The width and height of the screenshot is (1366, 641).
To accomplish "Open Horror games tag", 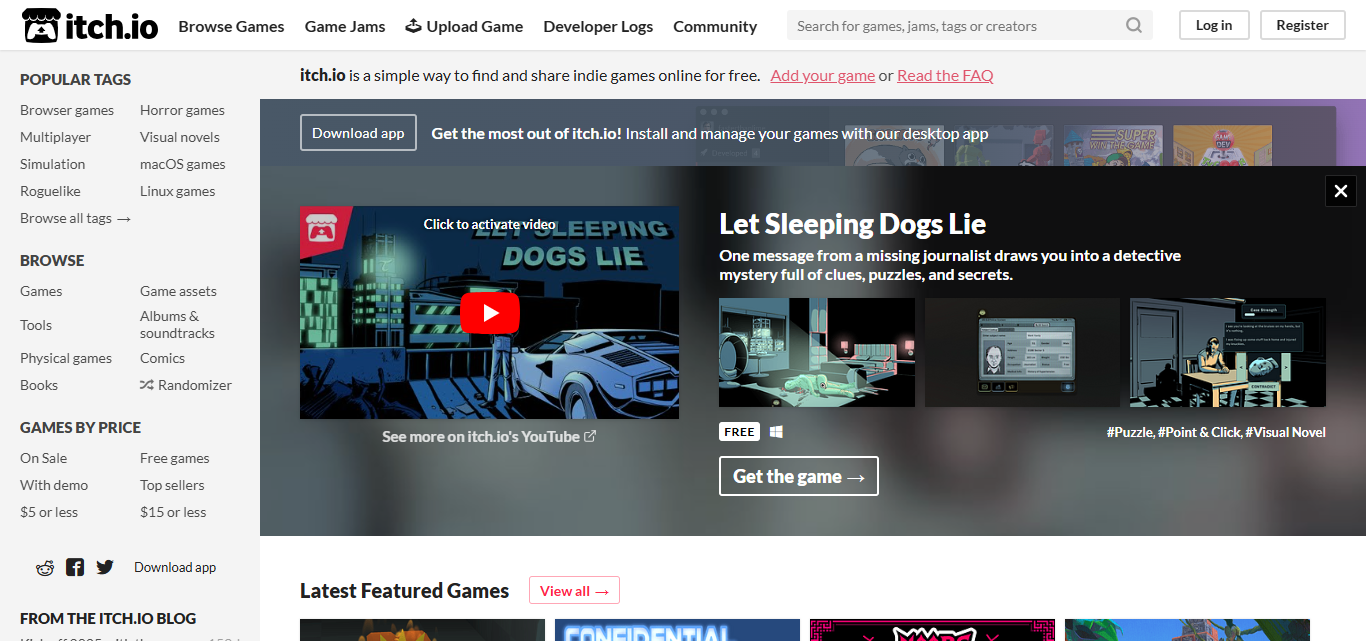I will [182, 110].
